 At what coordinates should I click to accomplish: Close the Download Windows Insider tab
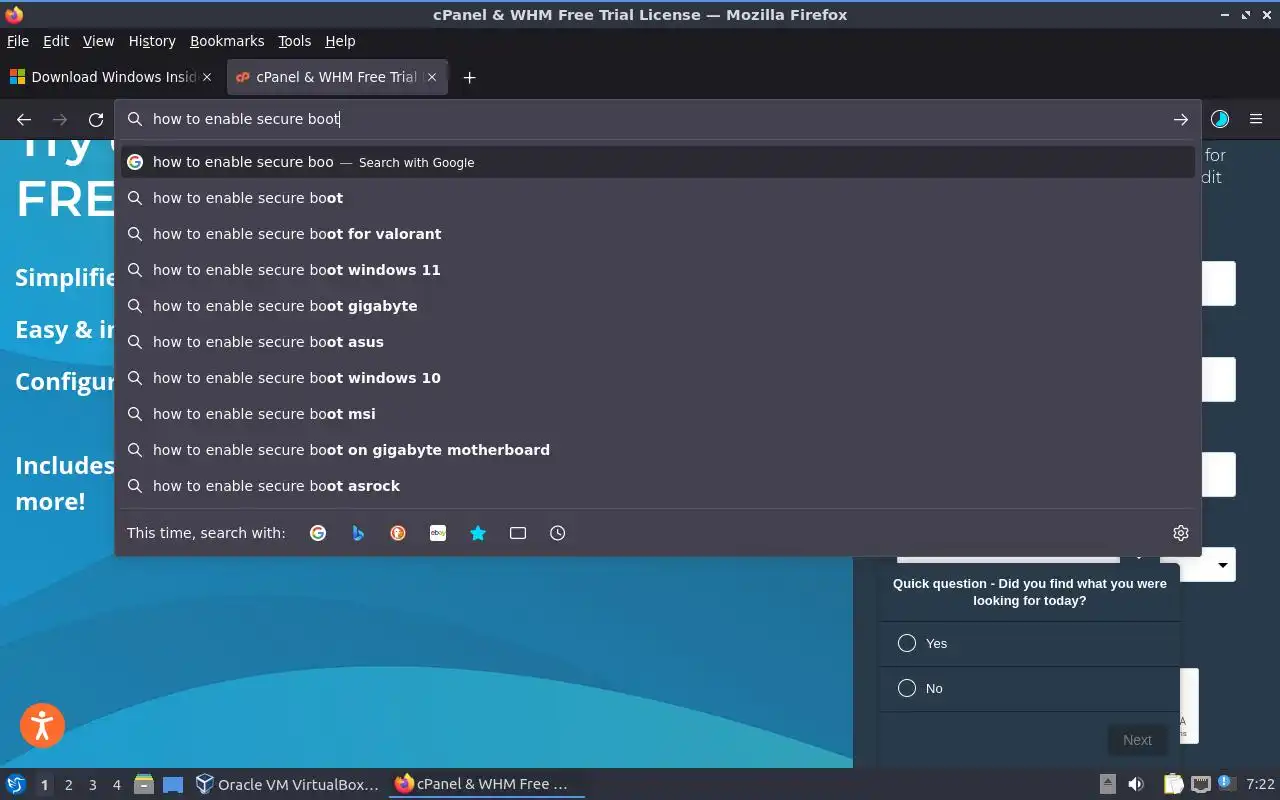207,77
